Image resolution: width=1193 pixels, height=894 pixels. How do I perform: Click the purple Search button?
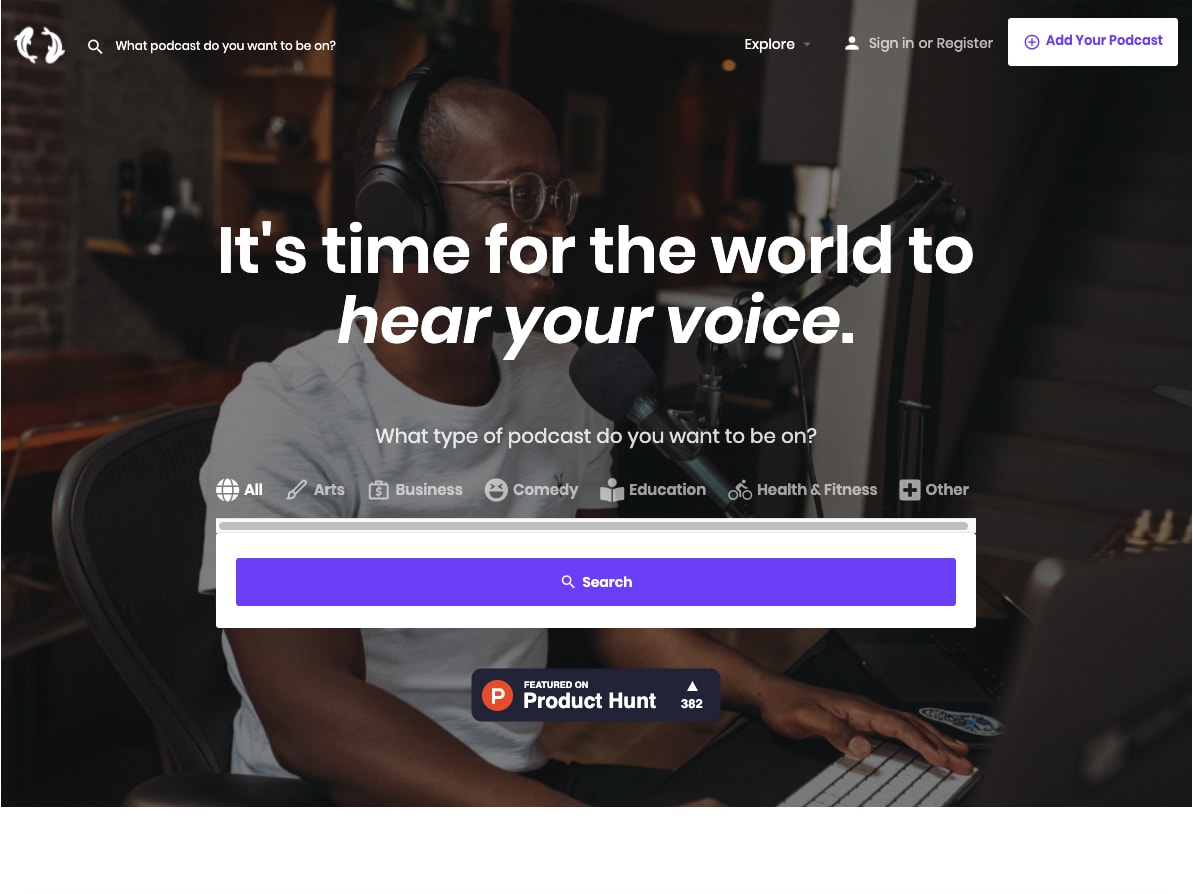tap(596, 582)
